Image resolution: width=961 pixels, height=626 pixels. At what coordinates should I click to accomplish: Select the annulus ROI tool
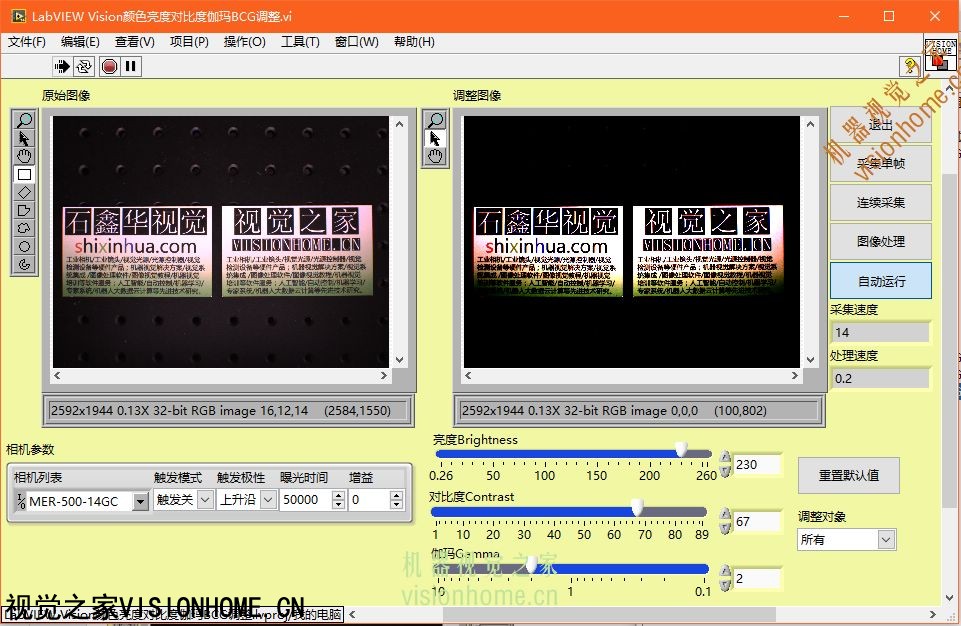pos(25,265)
